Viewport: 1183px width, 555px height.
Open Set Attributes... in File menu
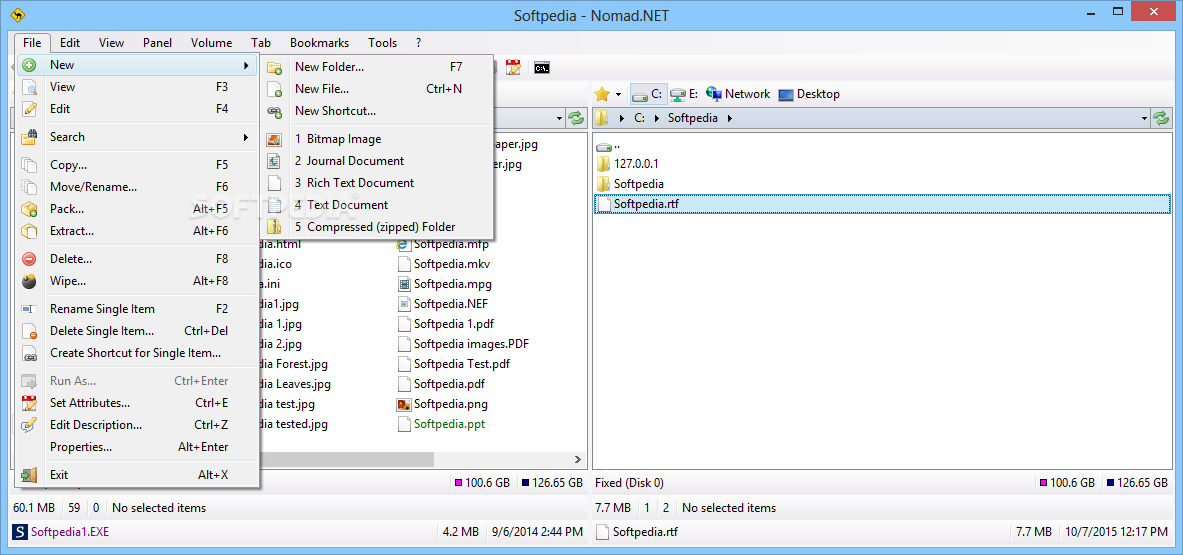138,403
